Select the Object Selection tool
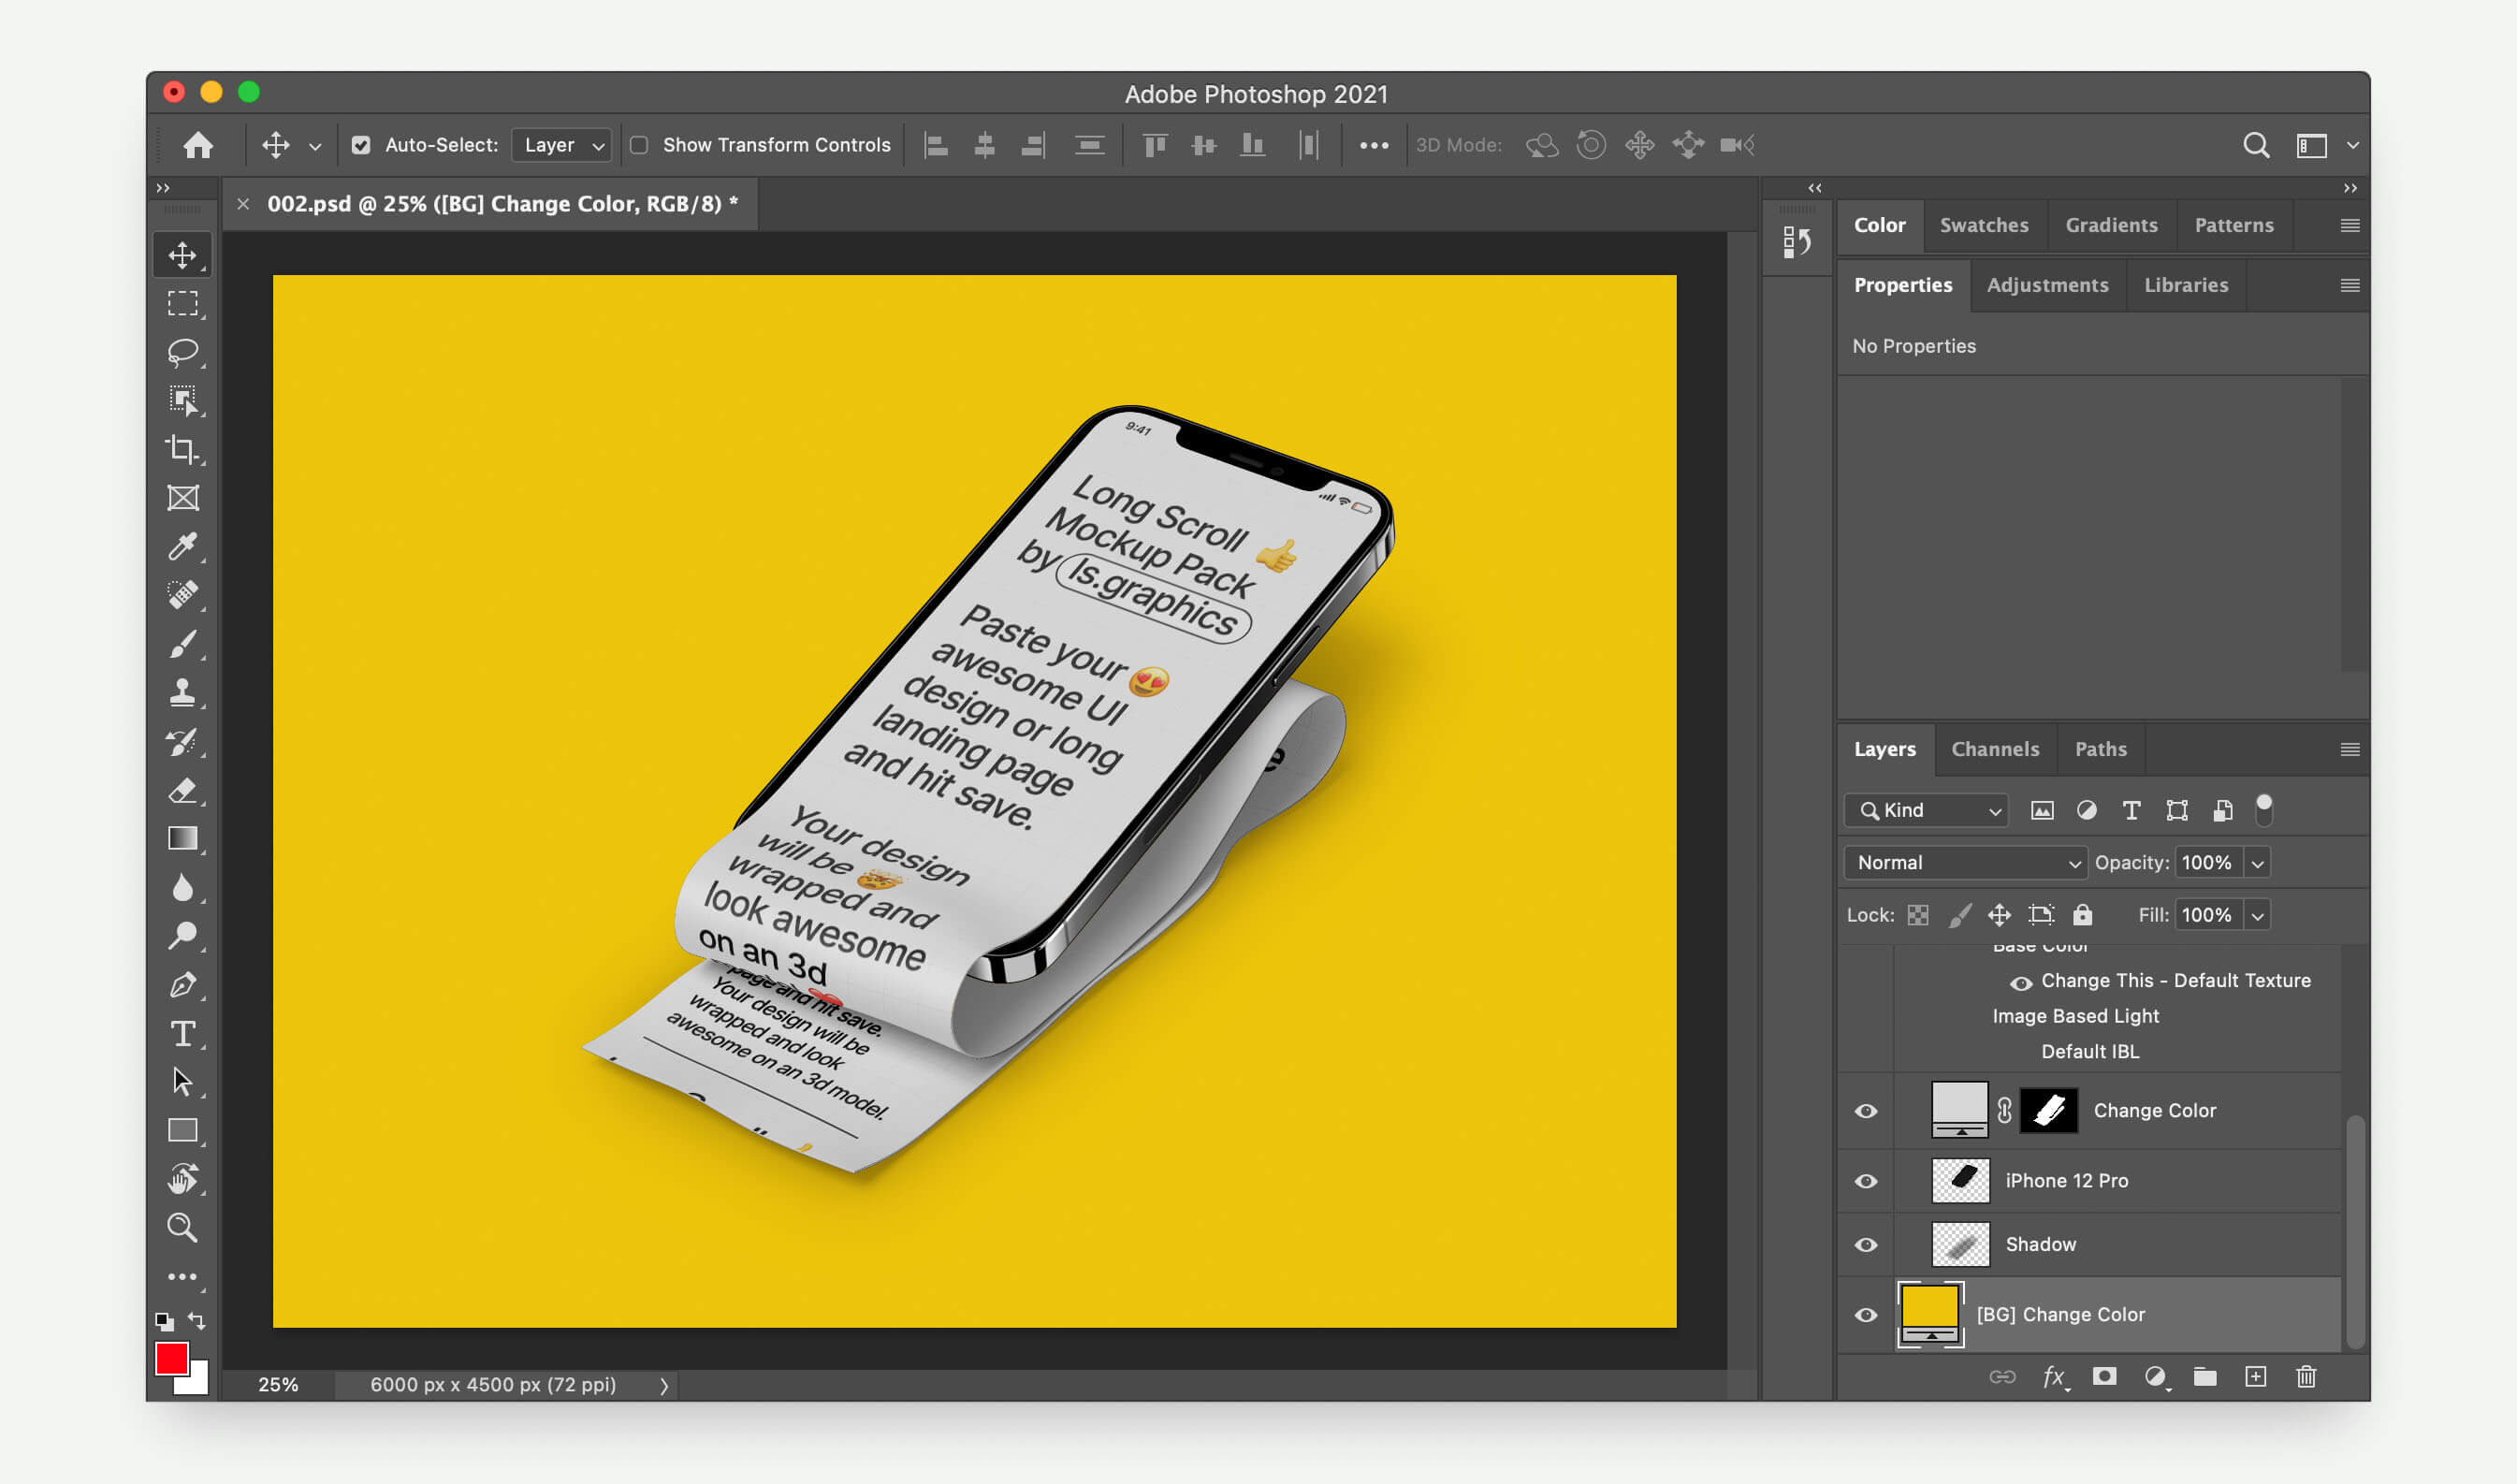The height and width of the screenshot is (1484, 2517). pos(182,401)
